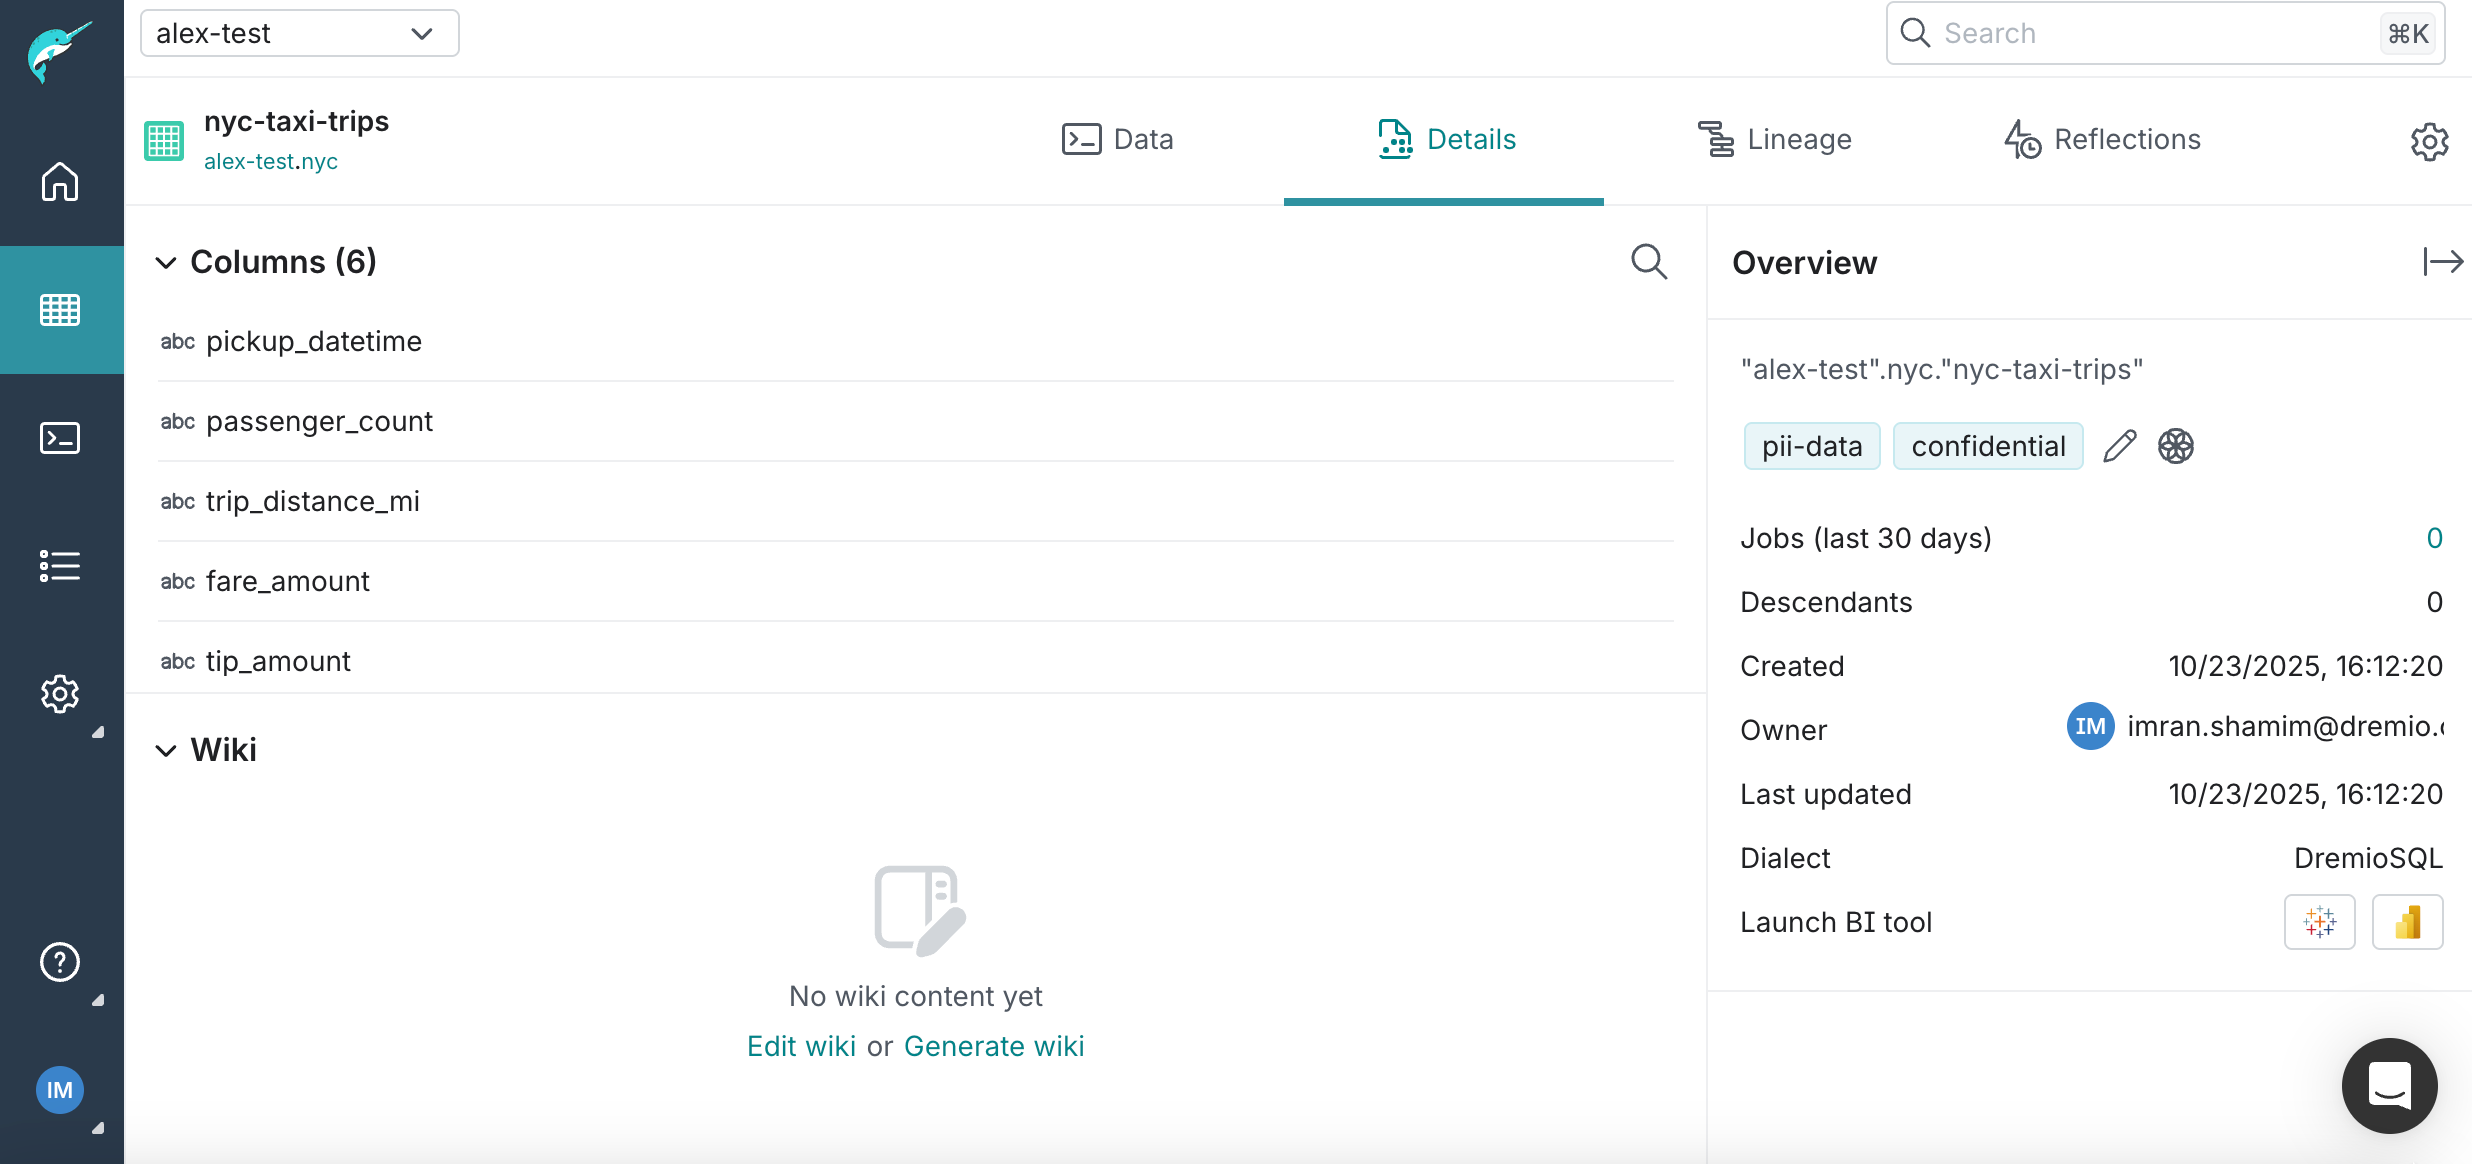Viewport: 2472px width, 1164px height.
Task: Switch to the Lineage tab
Action: (1775, 139)
